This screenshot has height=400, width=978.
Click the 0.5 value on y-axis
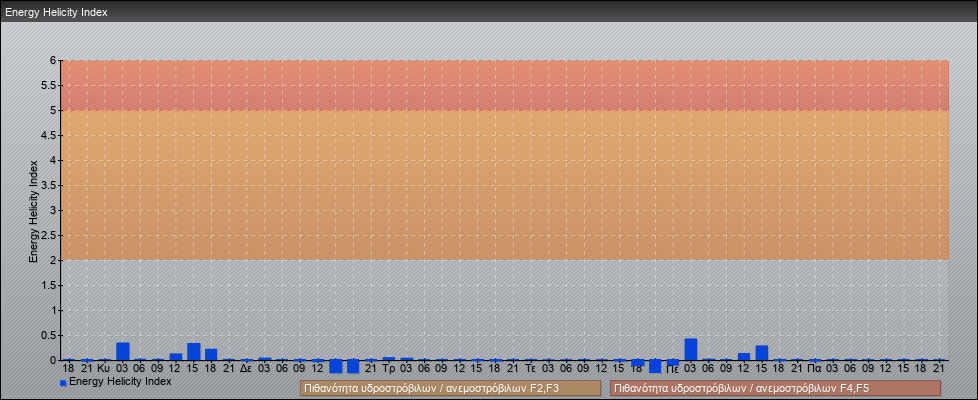coord(49,335)
